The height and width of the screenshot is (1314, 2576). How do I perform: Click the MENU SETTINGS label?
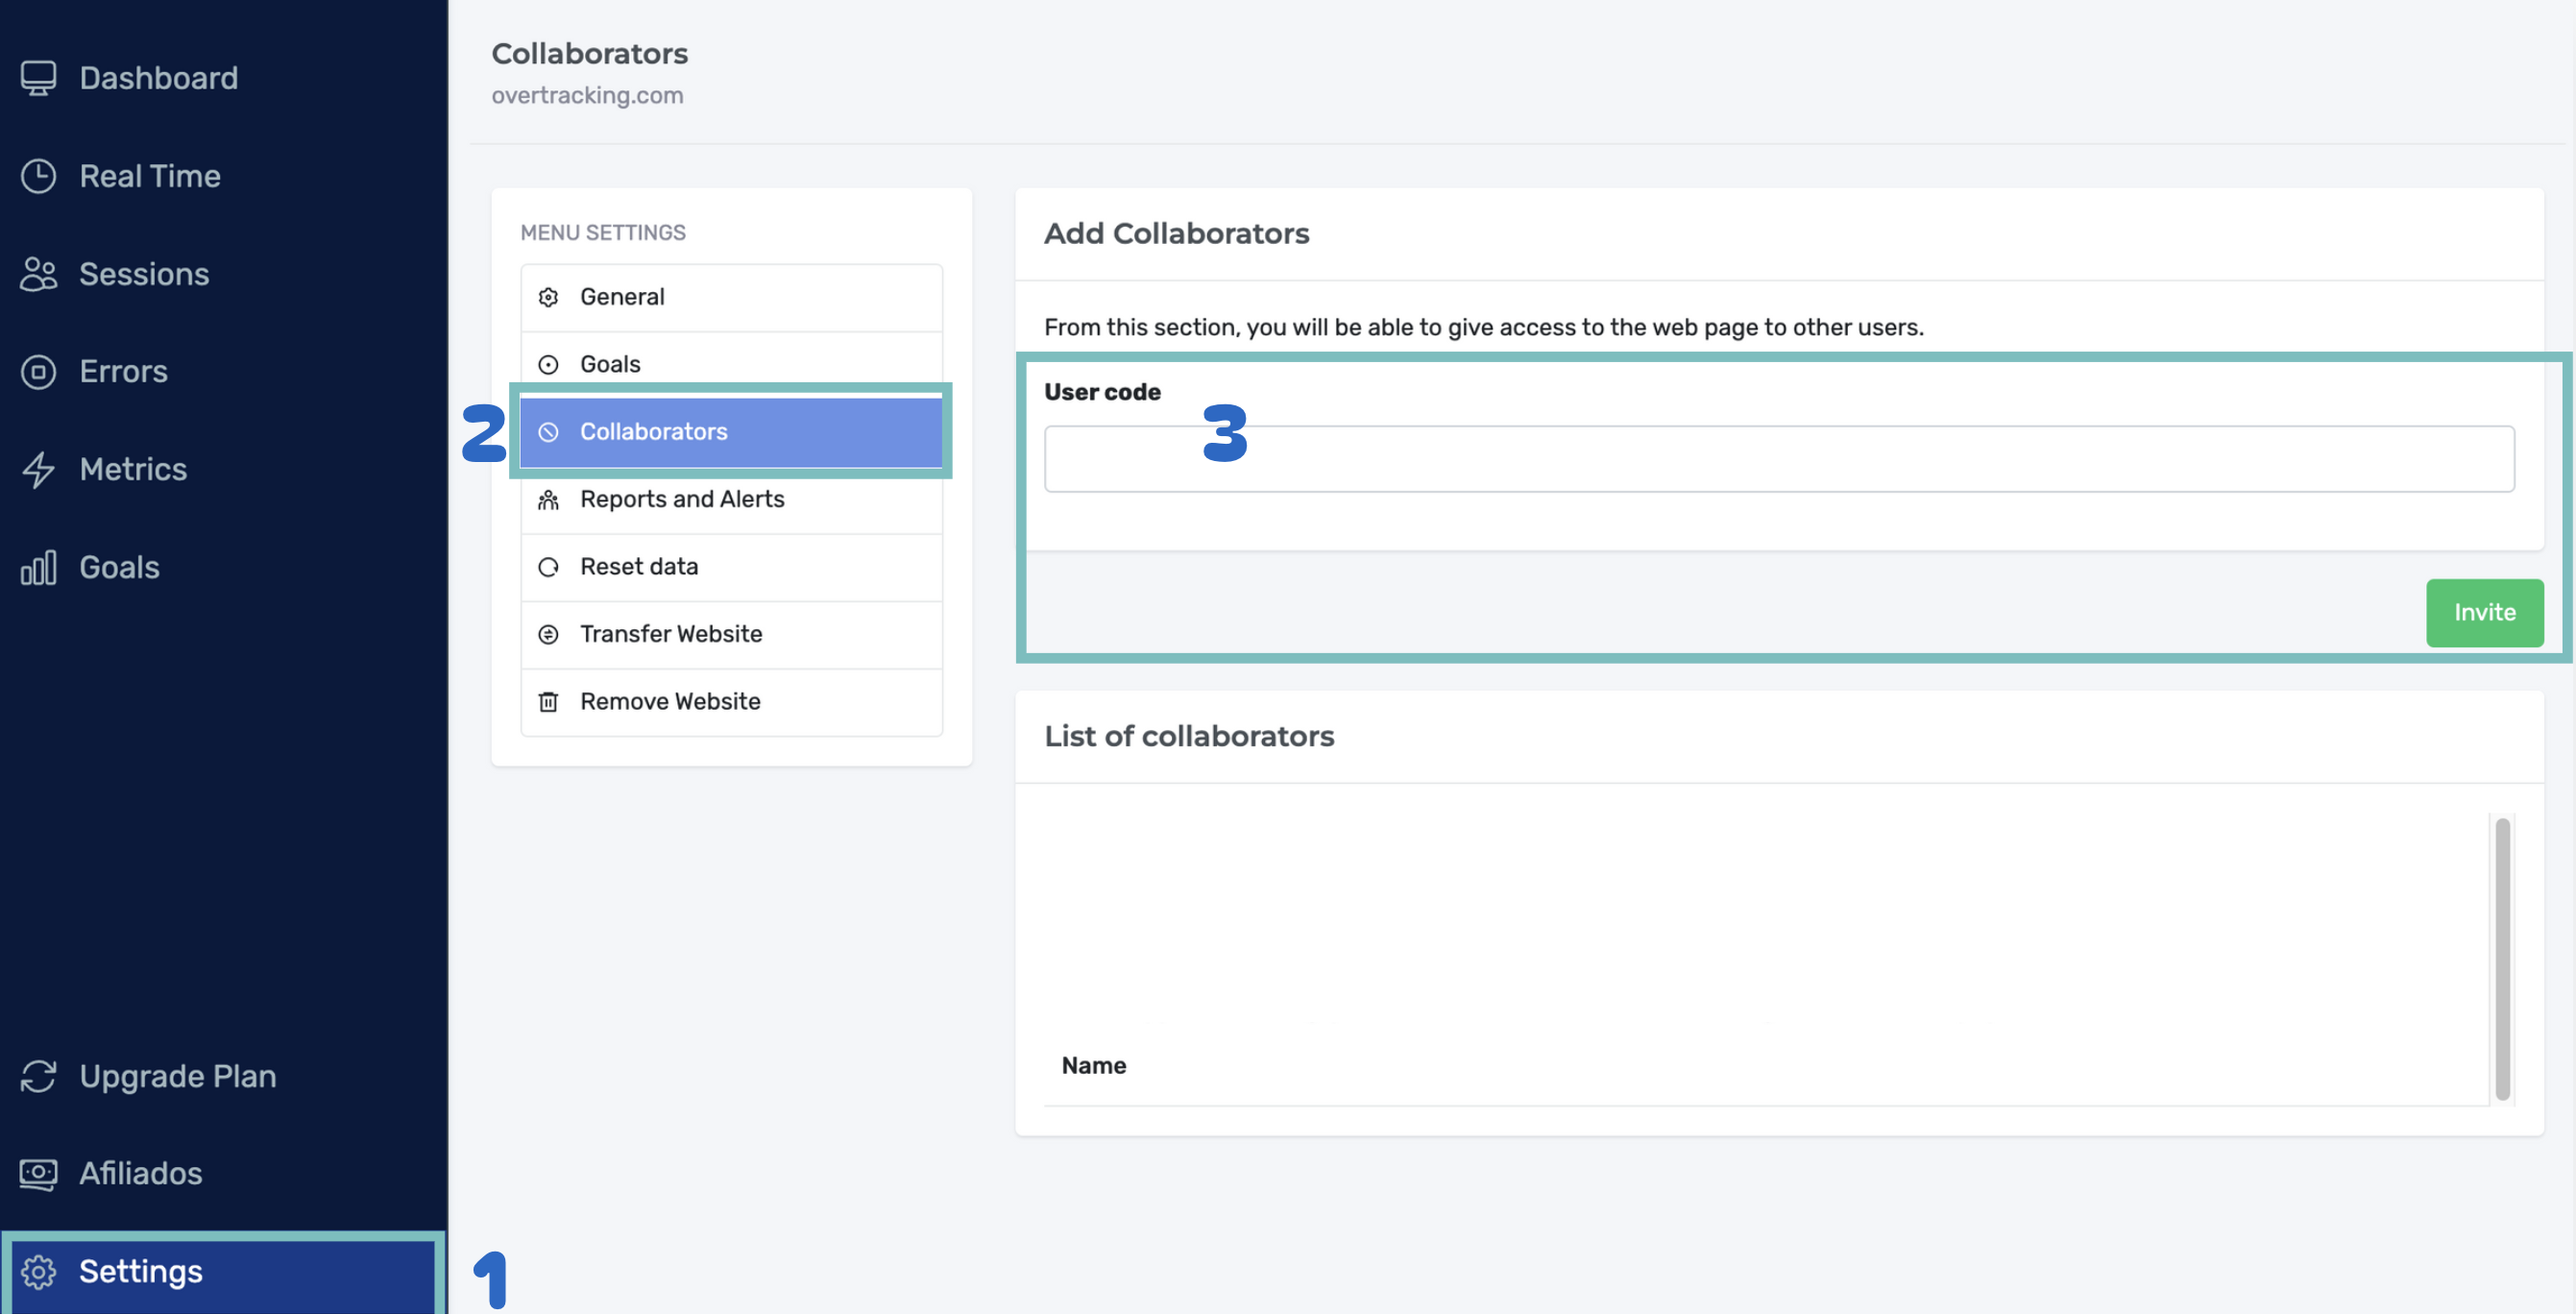[603, 232]
